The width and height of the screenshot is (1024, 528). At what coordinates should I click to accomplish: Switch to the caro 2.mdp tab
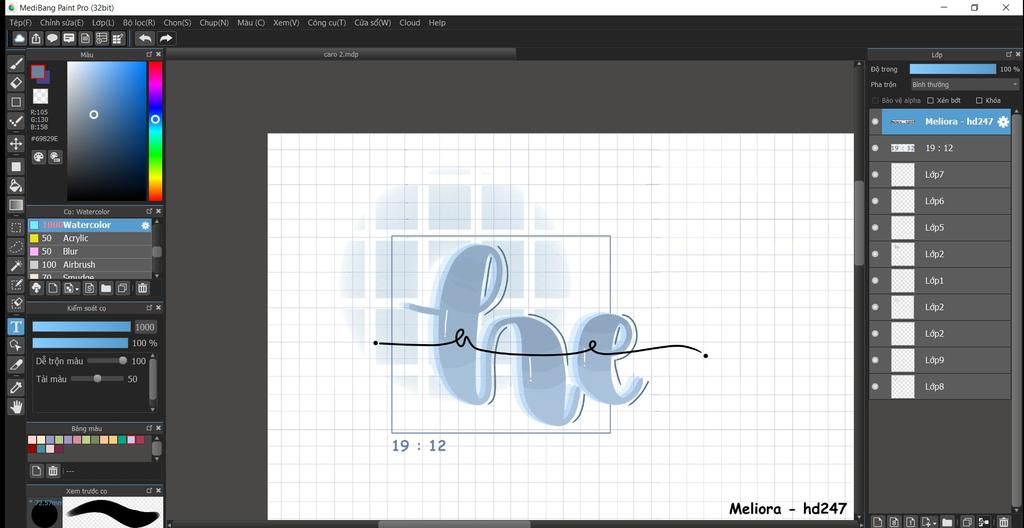click(x=341, y=54)
